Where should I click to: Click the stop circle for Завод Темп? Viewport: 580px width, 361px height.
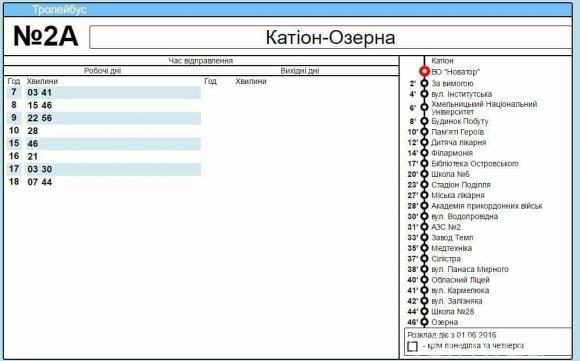[424, 237]
